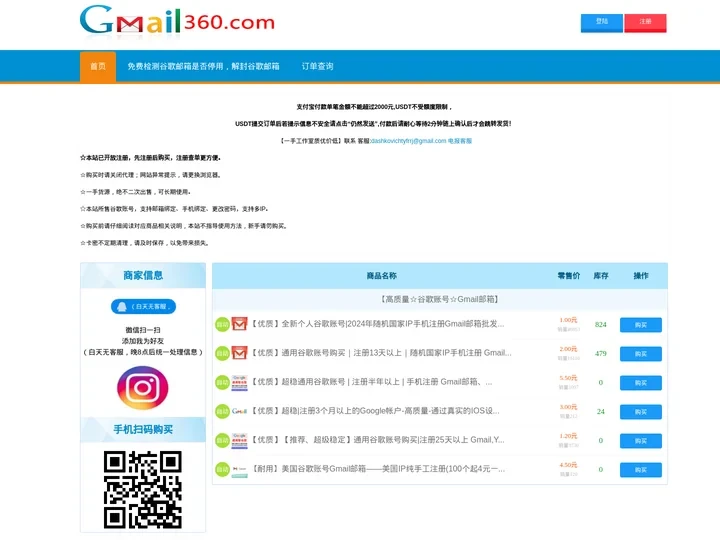Open product 超稳通用谷歌账号 注册半年以上

tap(372, 382)
